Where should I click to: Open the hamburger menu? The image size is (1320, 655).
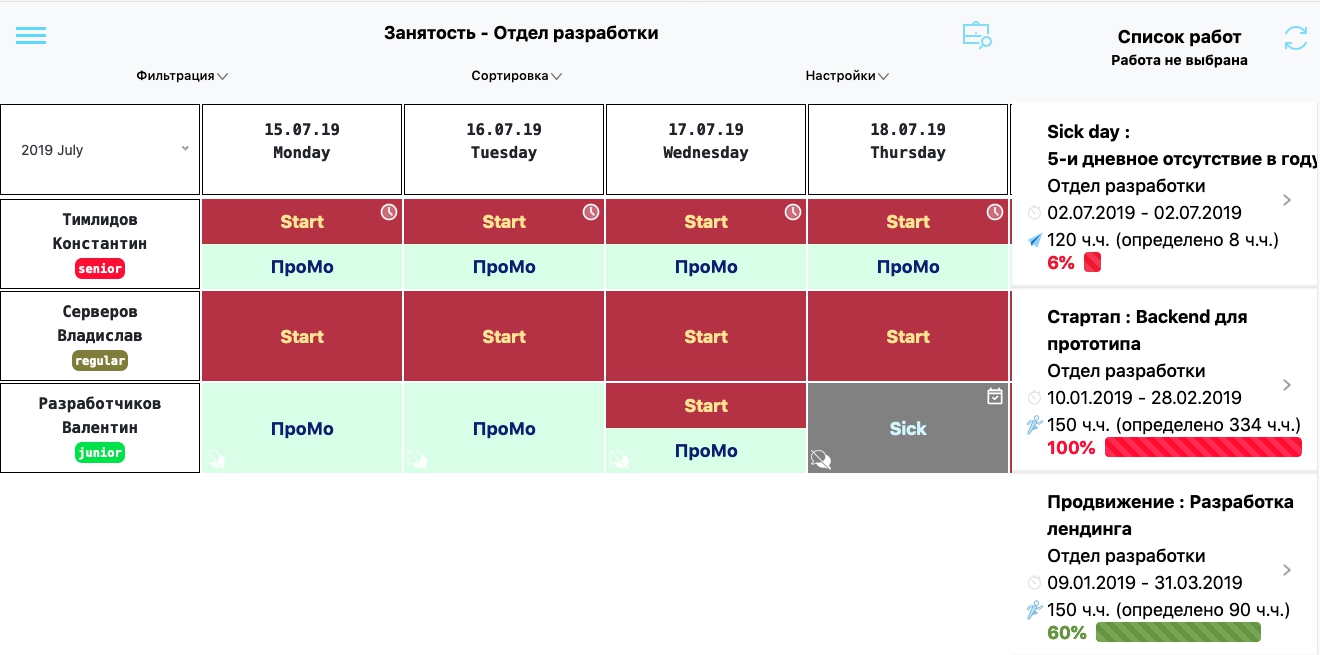pyautogui.click(x=31, y=35)
